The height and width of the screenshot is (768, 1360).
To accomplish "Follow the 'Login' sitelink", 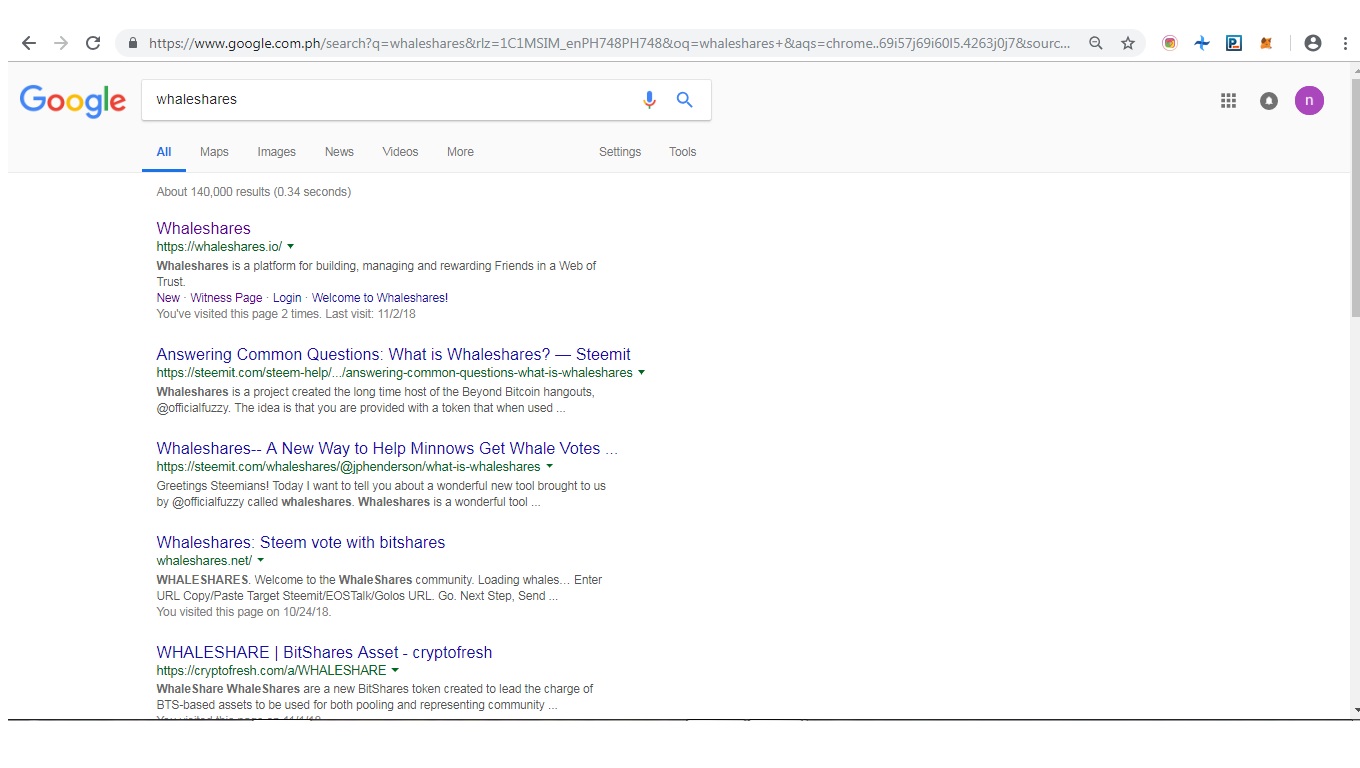I will pyautogui.click(x=287, y=298).
